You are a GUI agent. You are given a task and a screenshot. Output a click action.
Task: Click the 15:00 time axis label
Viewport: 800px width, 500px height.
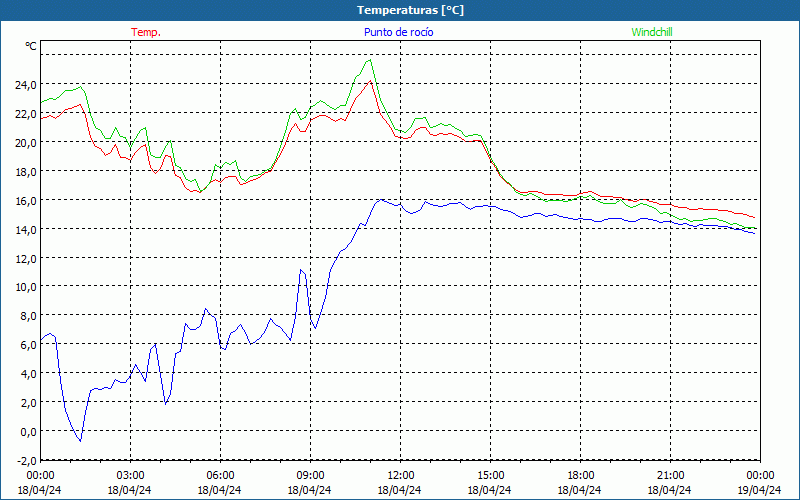tap(490, 476)
